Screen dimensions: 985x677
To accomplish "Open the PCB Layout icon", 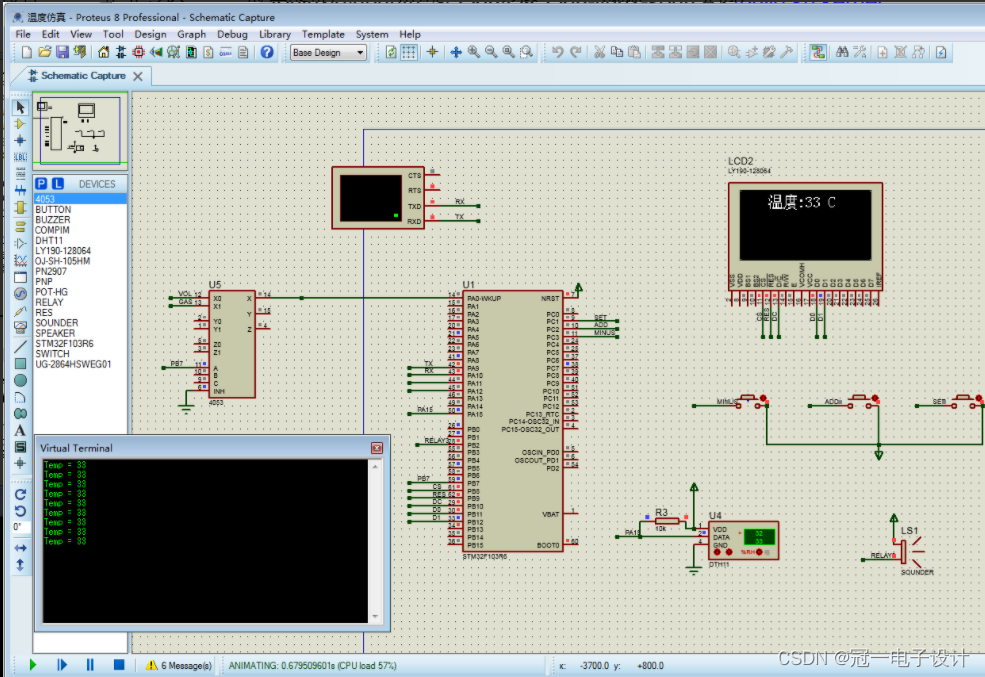I will [139, 52].
